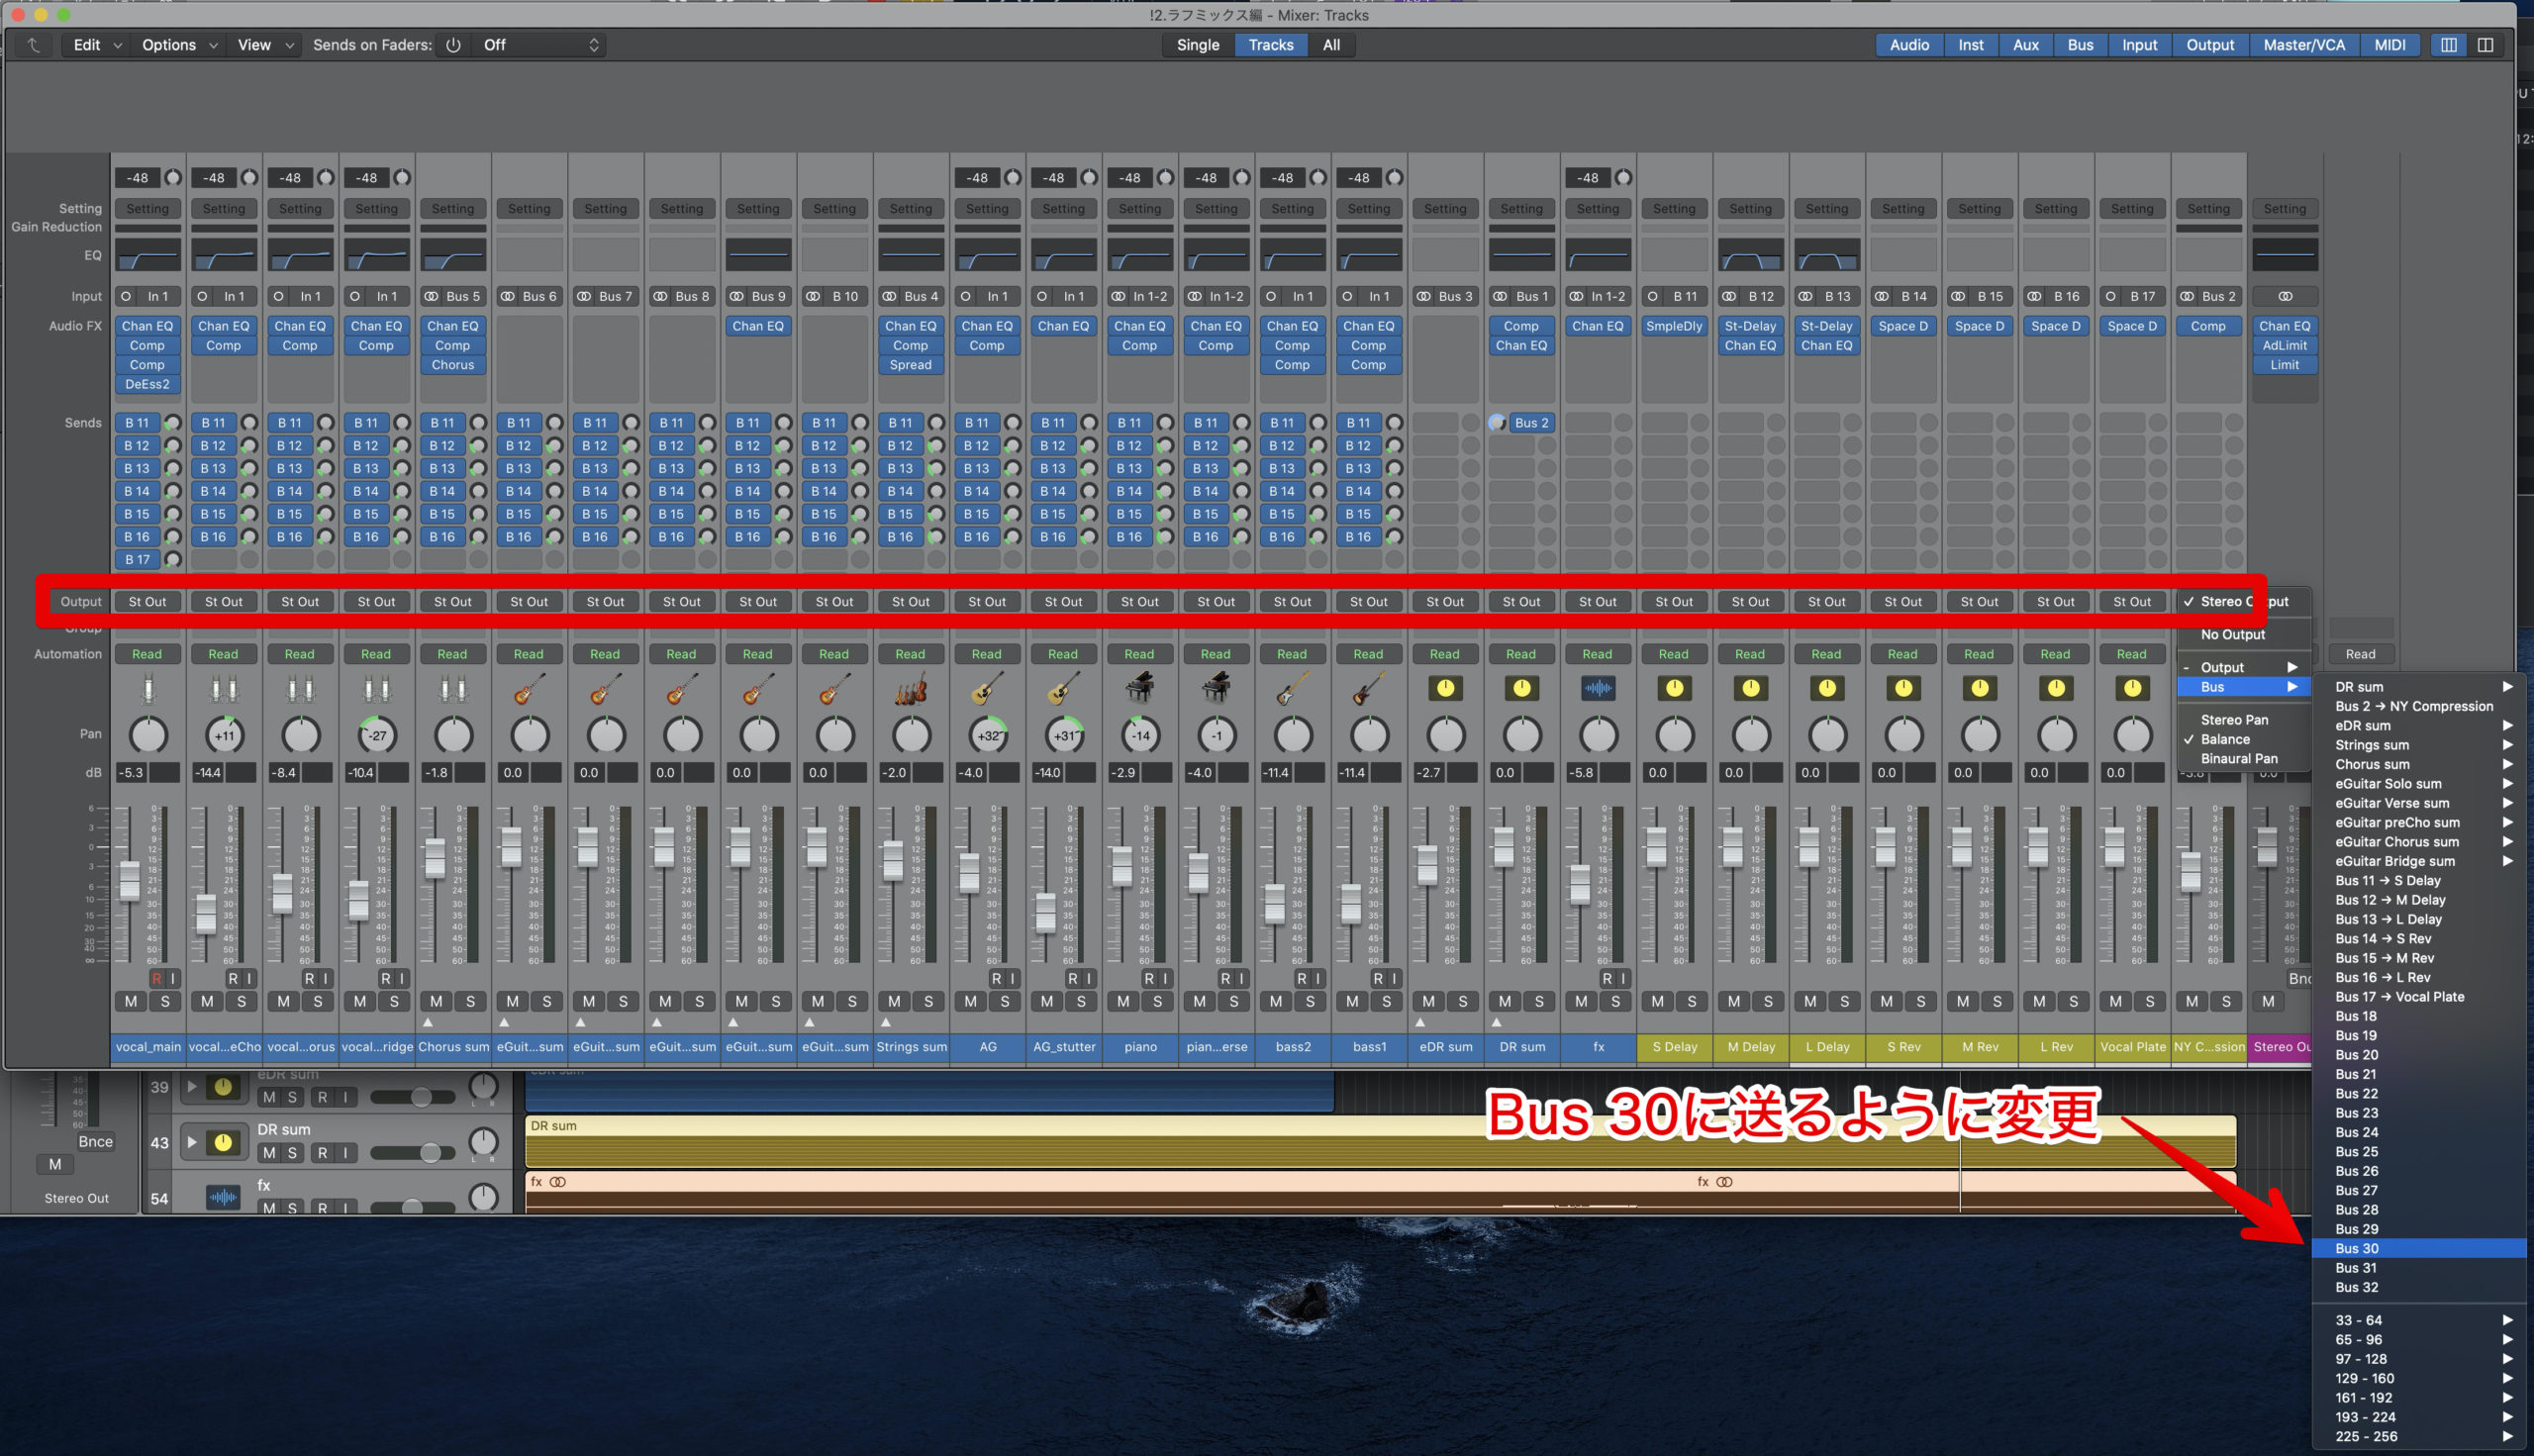2534x1456 pixels.
Task: Click the piano instrument icon
Action: tap(1139, 688)
